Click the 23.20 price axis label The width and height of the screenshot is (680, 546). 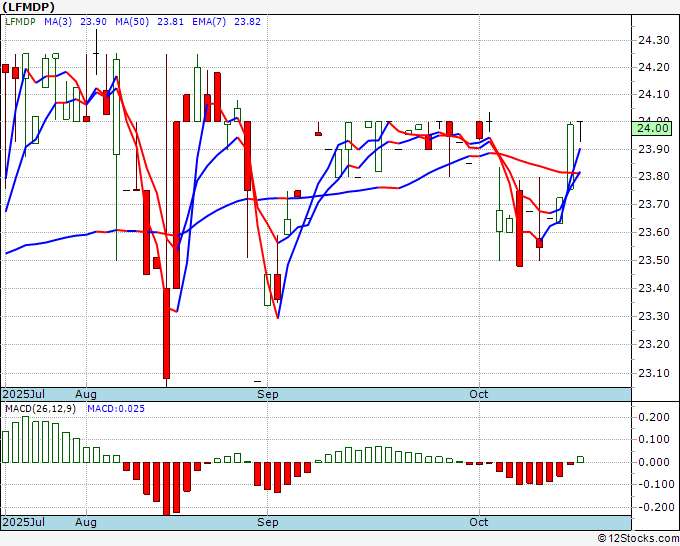pos(654,344)
